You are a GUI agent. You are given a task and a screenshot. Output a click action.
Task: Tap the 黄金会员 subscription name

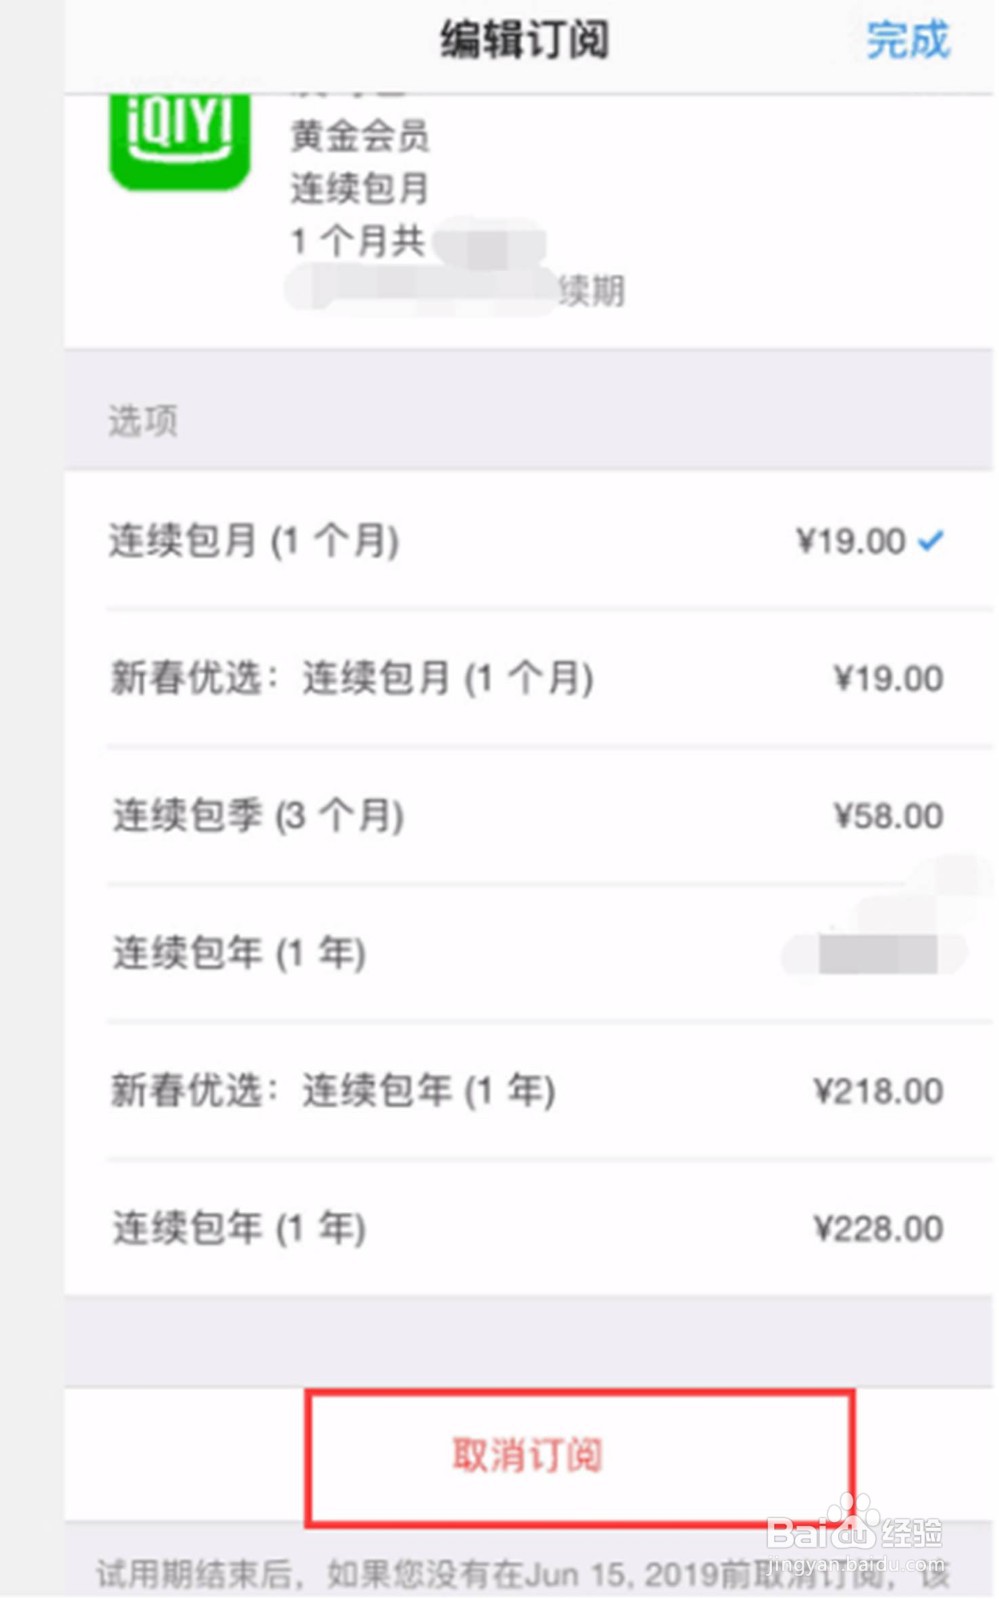point(360,136)
